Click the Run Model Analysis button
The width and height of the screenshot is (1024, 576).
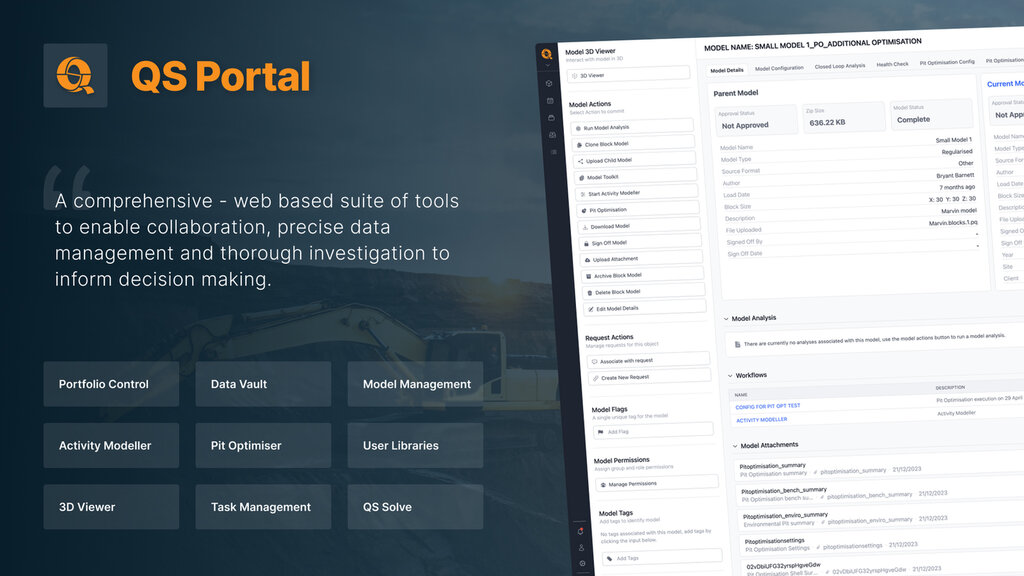[632, 126]
